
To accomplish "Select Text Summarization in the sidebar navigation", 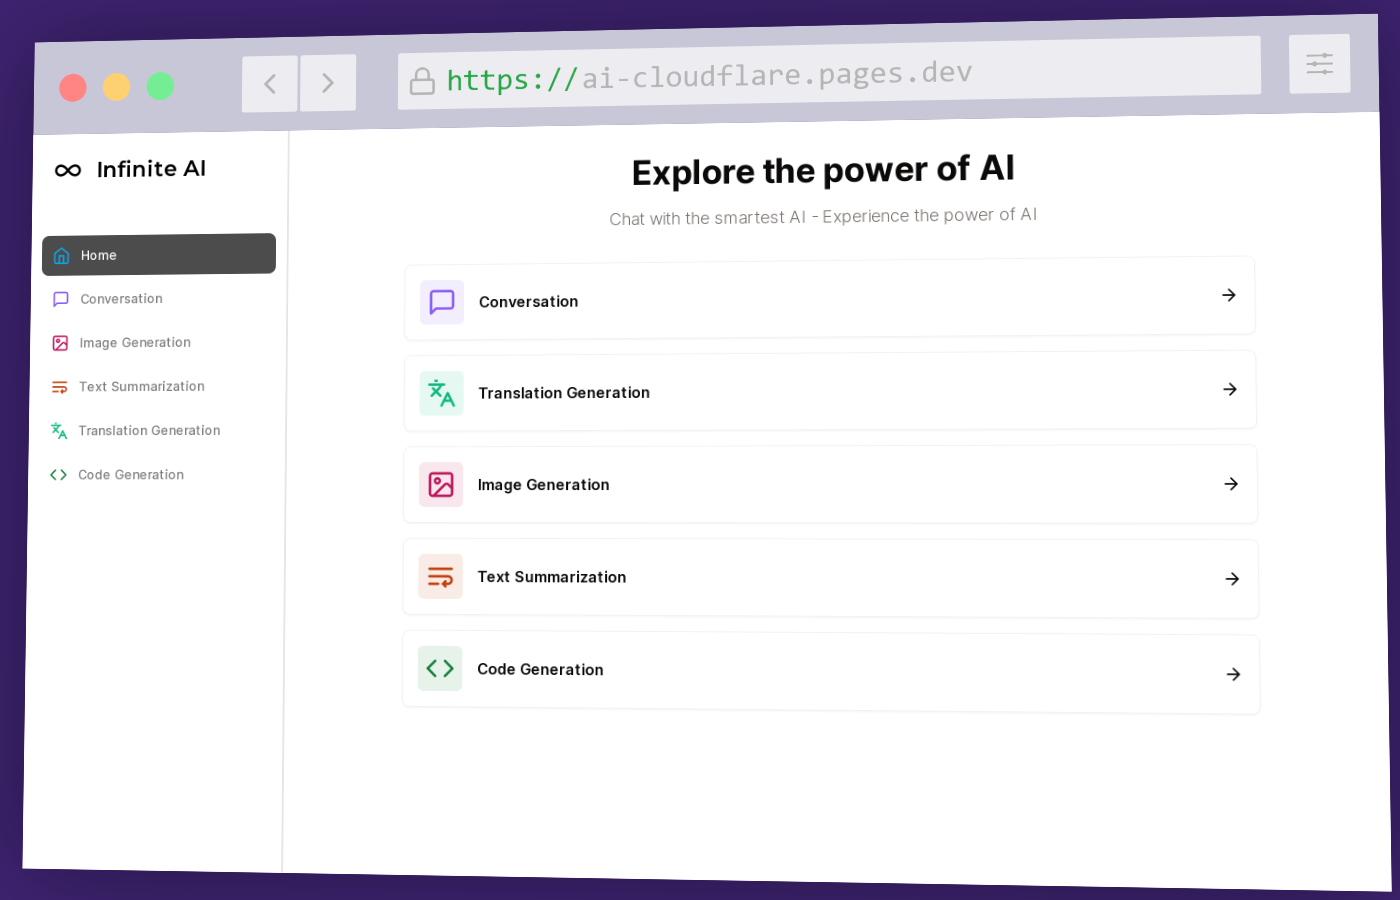I will [x=141, y=386].
